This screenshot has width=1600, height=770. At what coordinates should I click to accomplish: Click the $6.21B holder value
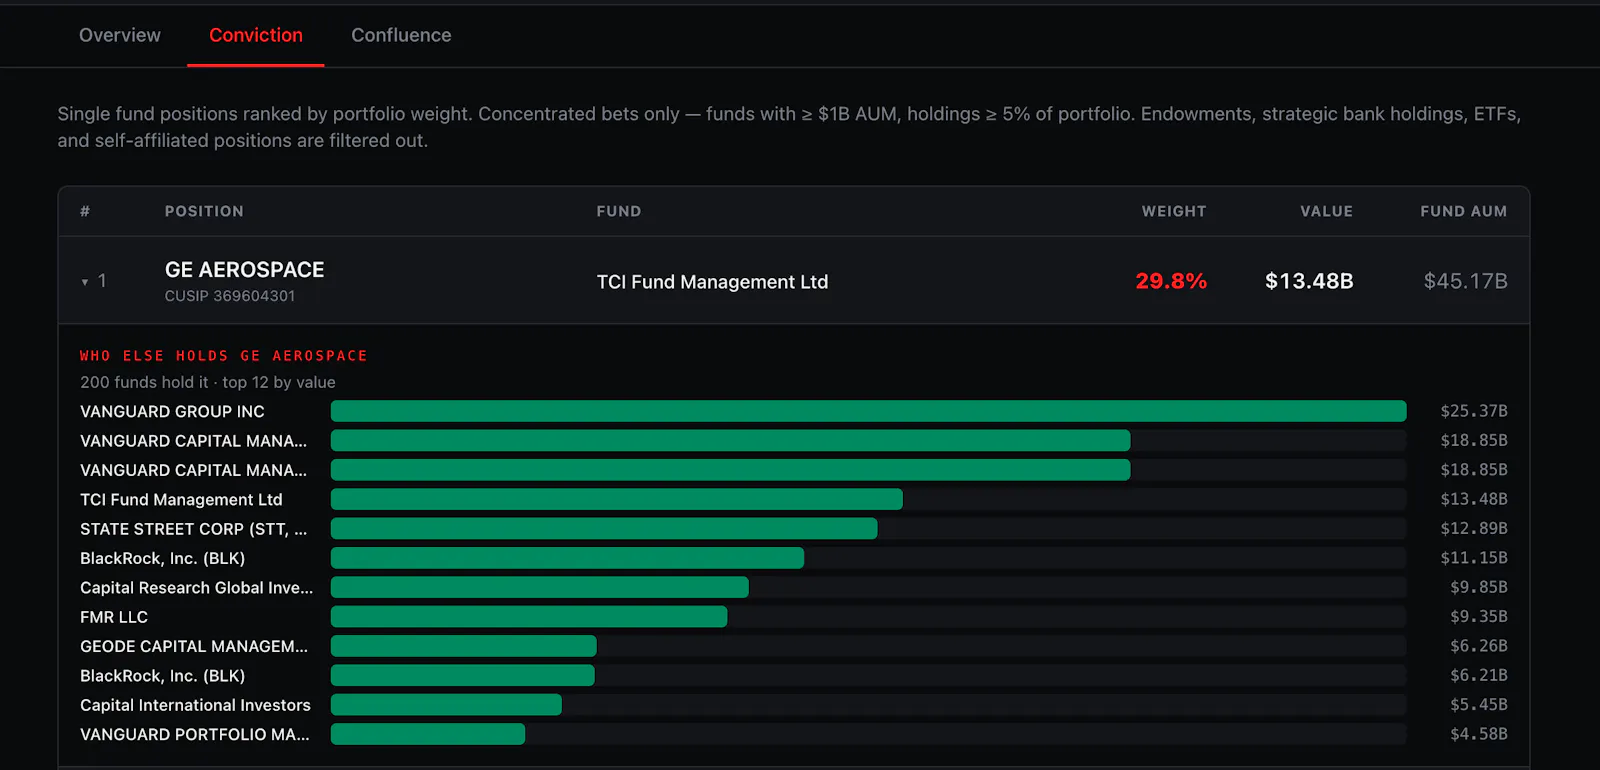click(x=1479, y=676)
